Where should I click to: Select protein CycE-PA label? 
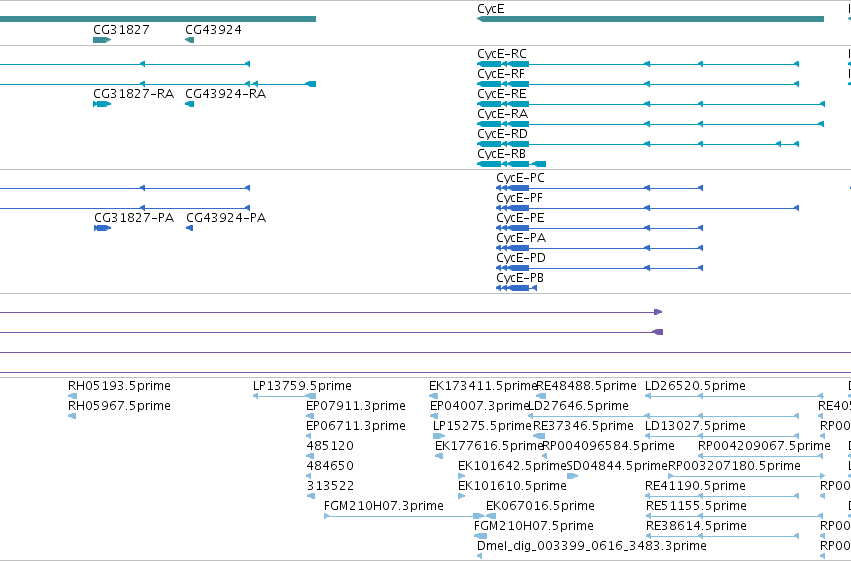coord(521,238)
